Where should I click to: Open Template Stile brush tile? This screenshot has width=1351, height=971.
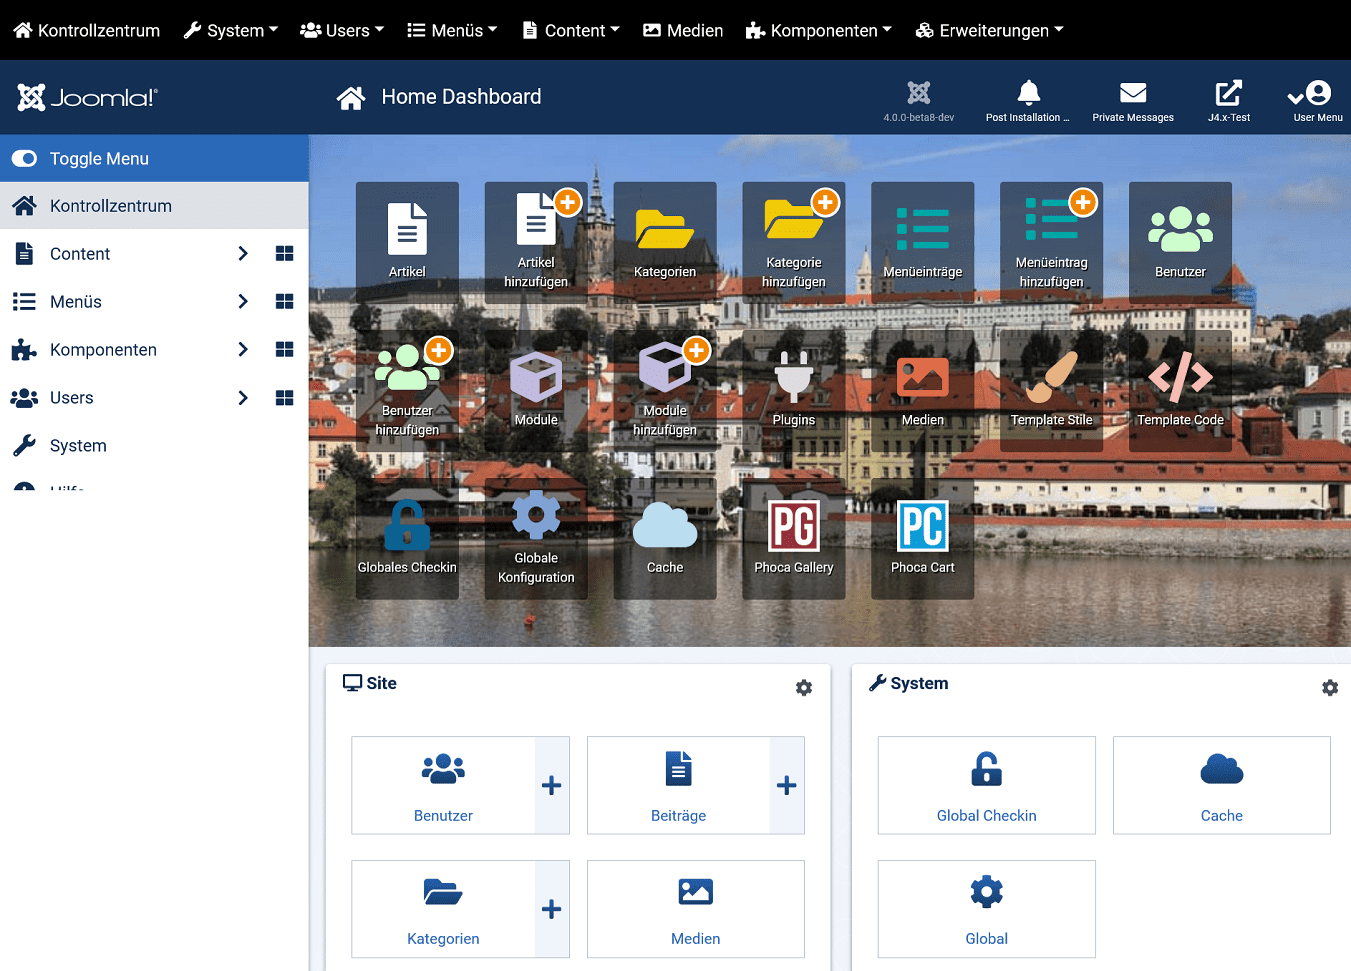(1052, 391)
